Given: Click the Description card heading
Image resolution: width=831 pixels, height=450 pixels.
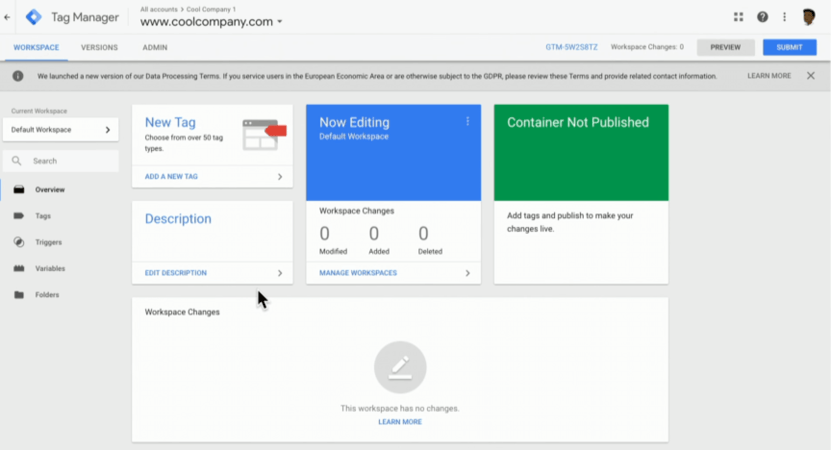Looking at the screenshot, I should tap(178, 219).
